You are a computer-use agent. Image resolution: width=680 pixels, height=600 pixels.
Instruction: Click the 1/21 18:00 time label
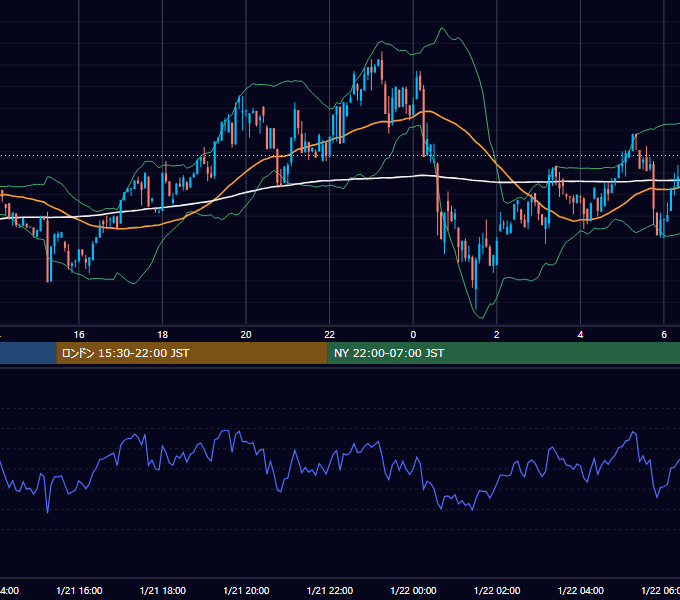[x=163, y=590]
